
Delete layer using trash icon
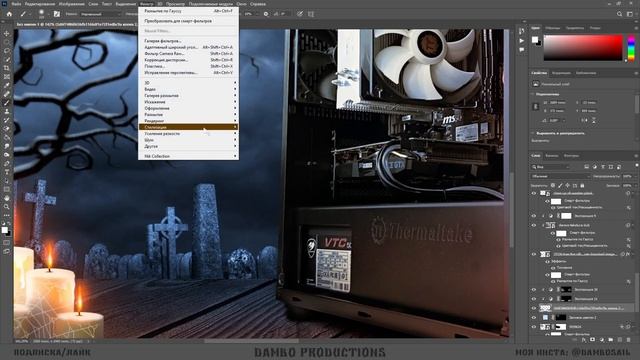(x=628, y=340)
